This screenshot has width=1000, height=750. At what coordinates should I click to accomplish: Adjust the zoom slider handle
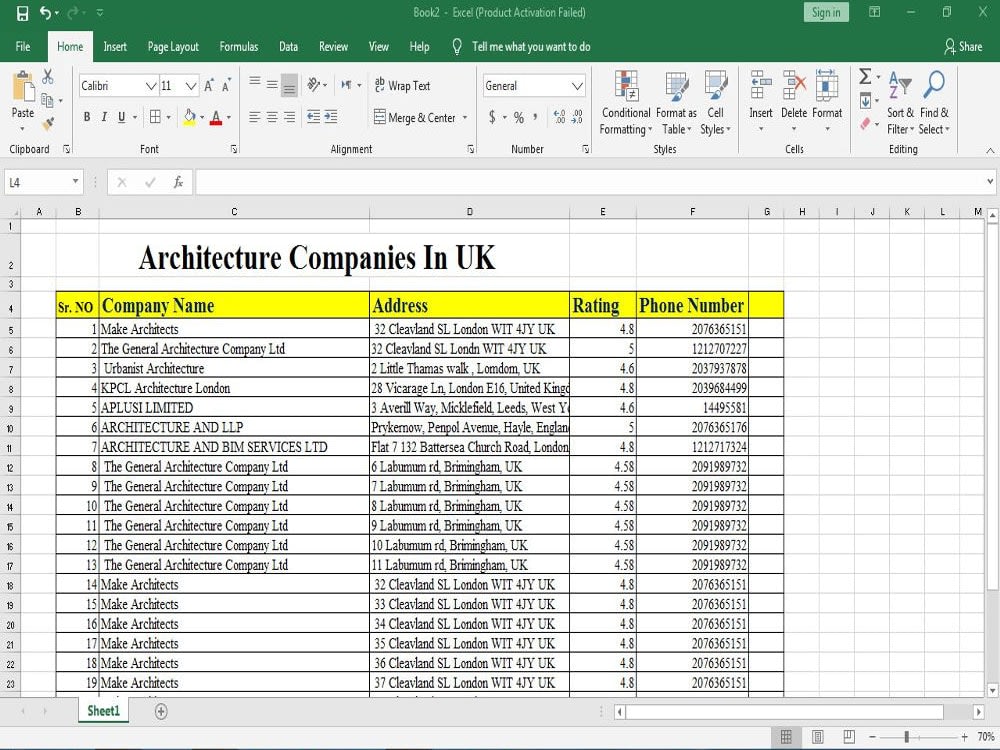906,737
